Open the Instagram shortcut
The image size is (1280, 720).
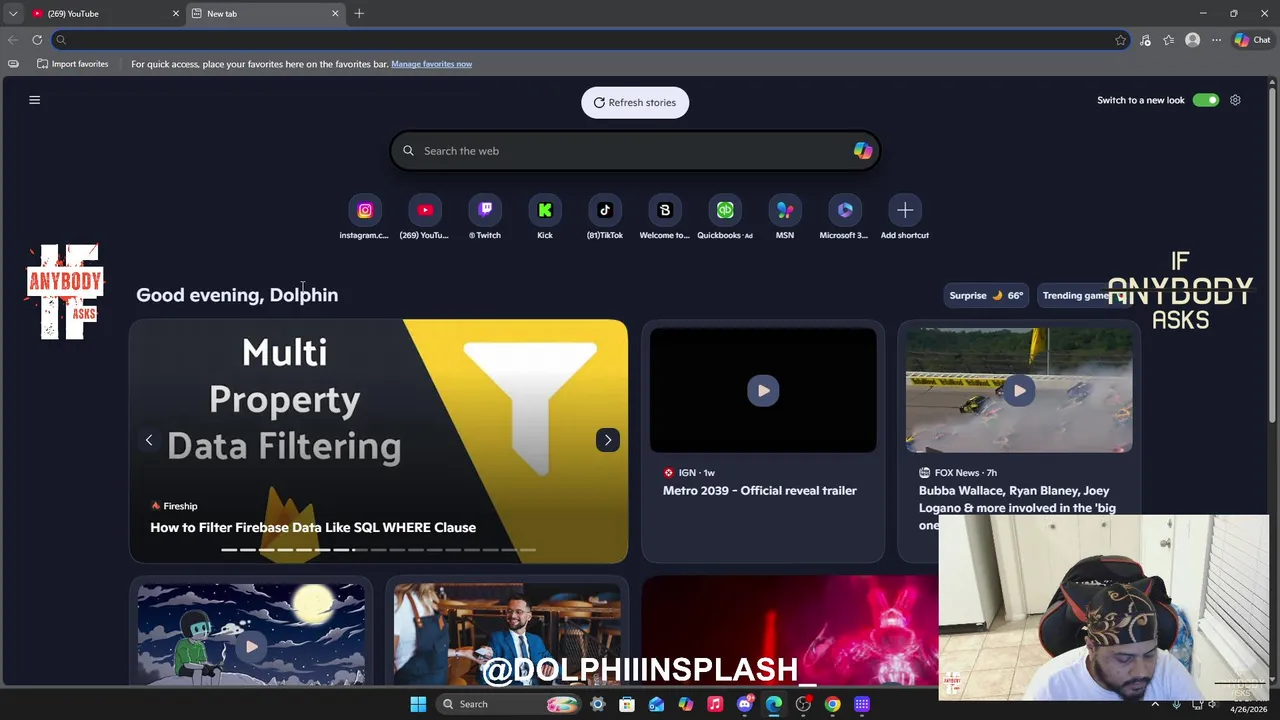(x=364, y=217)
